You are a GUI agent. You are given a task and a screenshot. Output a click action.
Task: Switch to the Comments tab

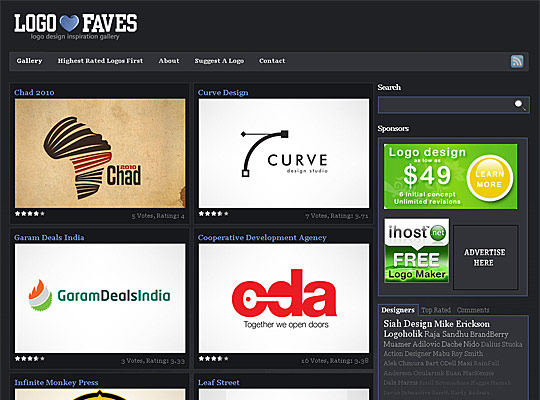(473, 310)
